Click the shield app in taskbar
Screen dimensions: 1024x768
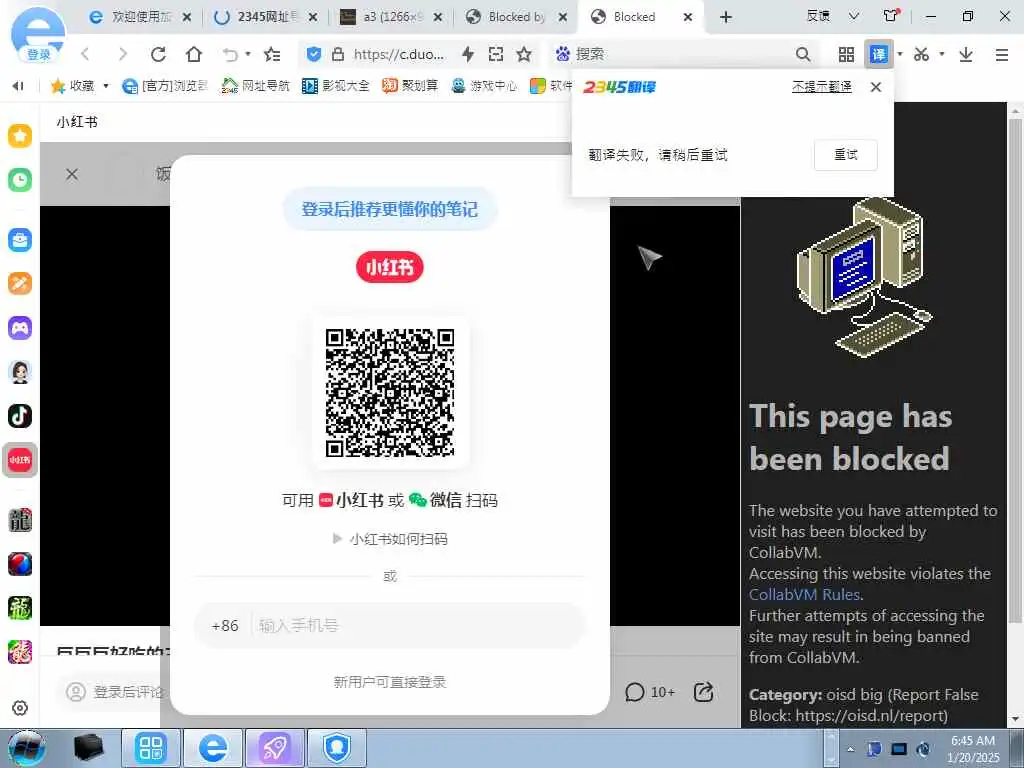point(337,748)
